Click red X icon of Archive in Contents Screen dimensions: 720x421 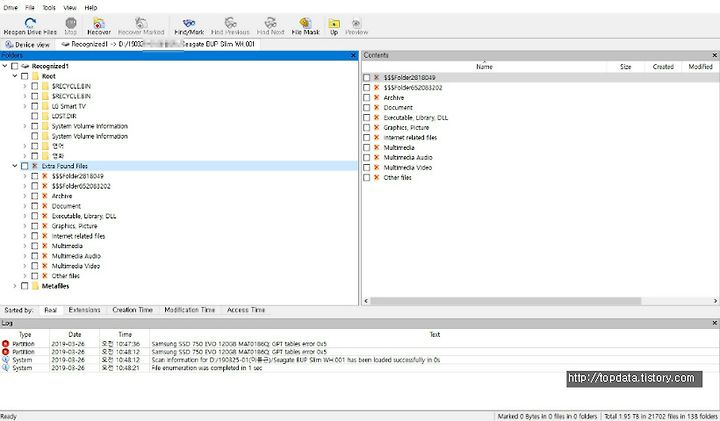pos(377,97)
